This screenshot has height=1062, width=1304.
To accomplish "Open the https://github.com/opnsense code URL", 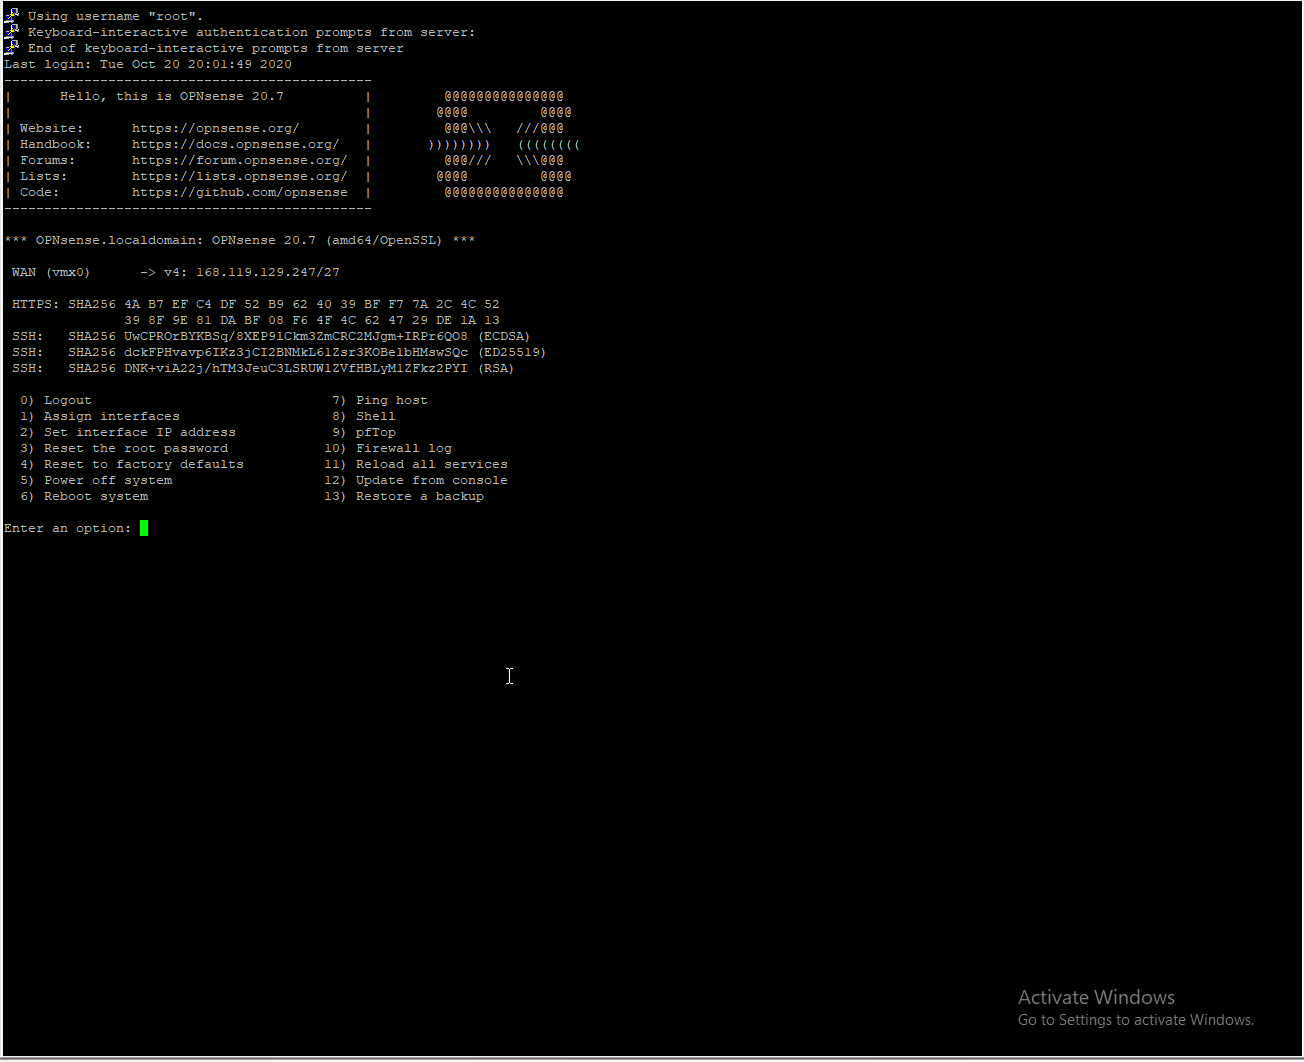I will point(240,192).
